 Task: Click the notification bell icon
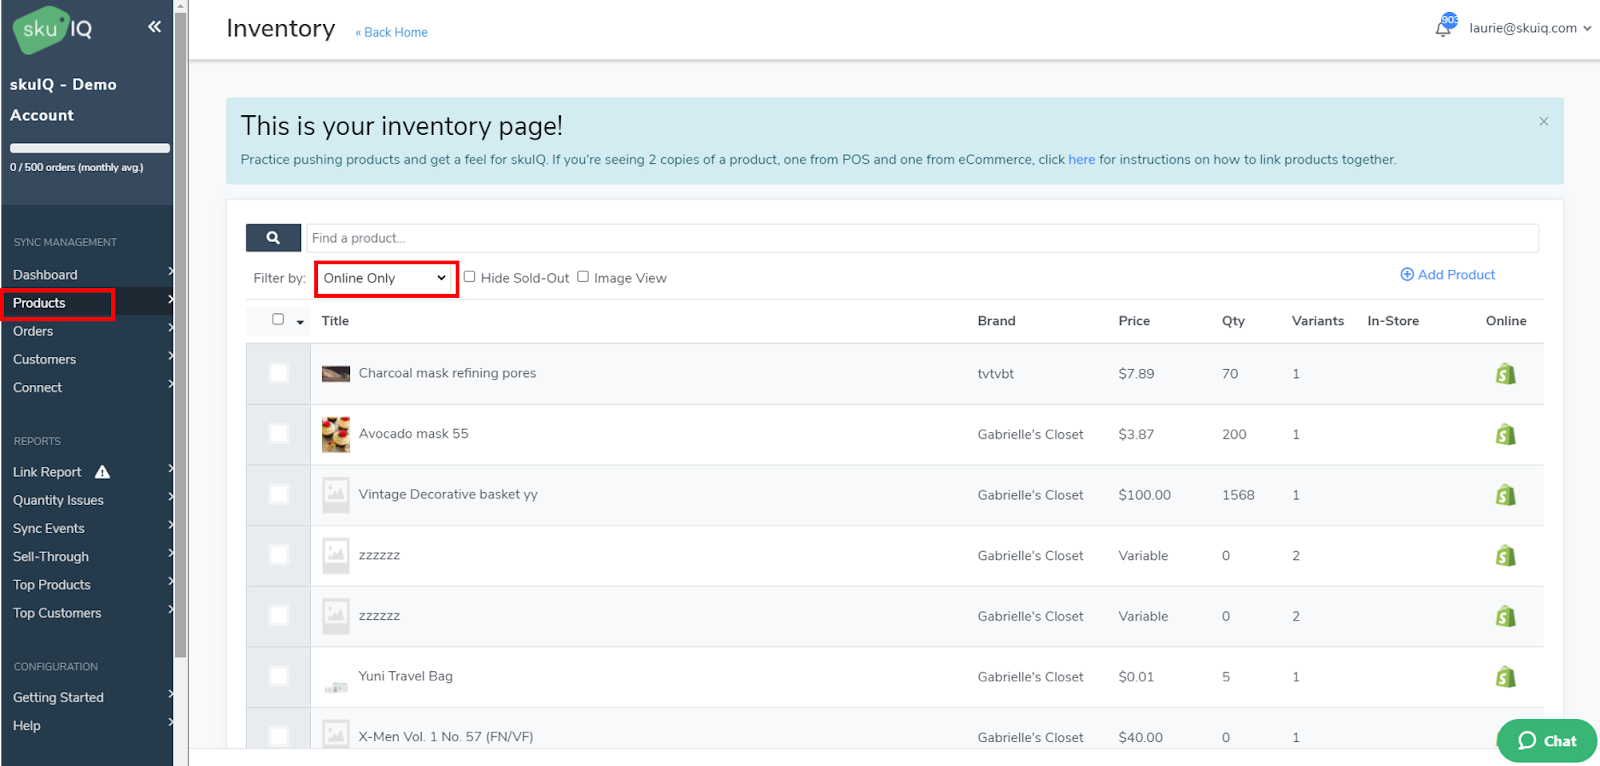[1443, 29]
